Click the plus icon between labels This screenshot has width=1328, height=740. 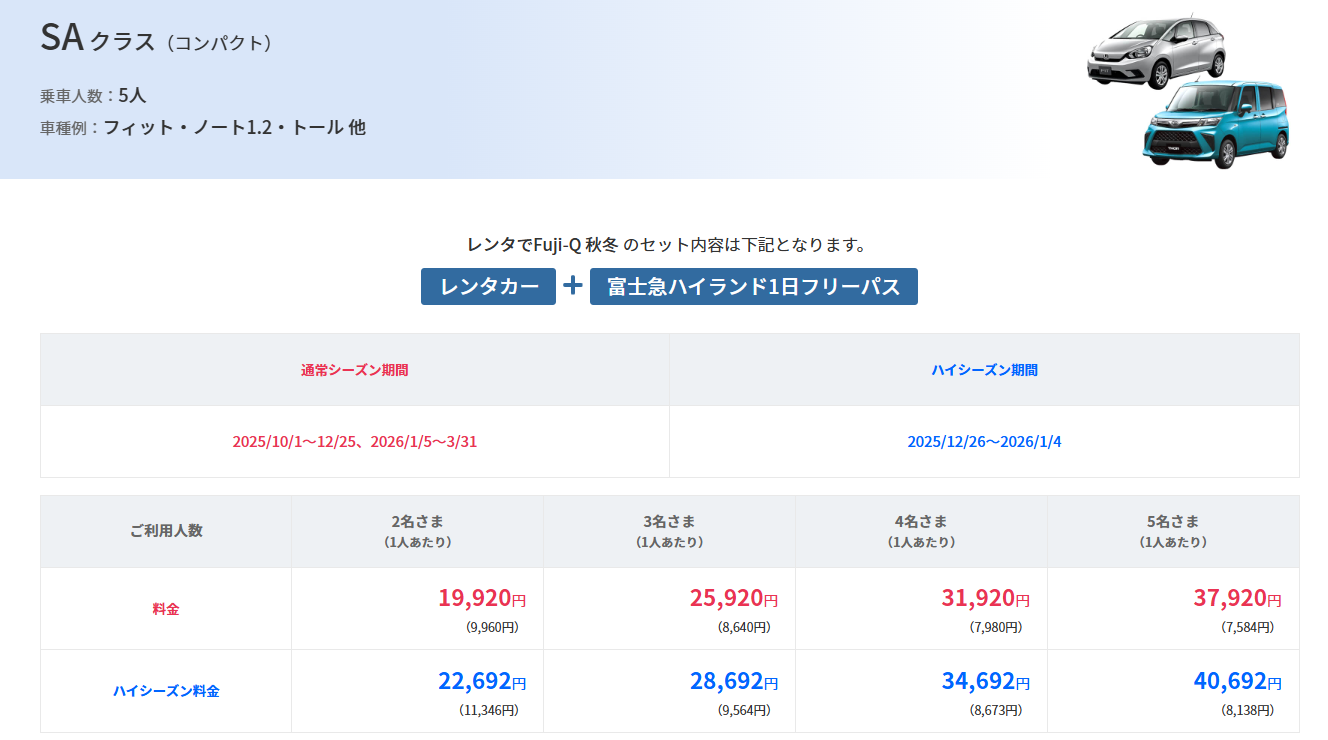[x=573, y=286]
